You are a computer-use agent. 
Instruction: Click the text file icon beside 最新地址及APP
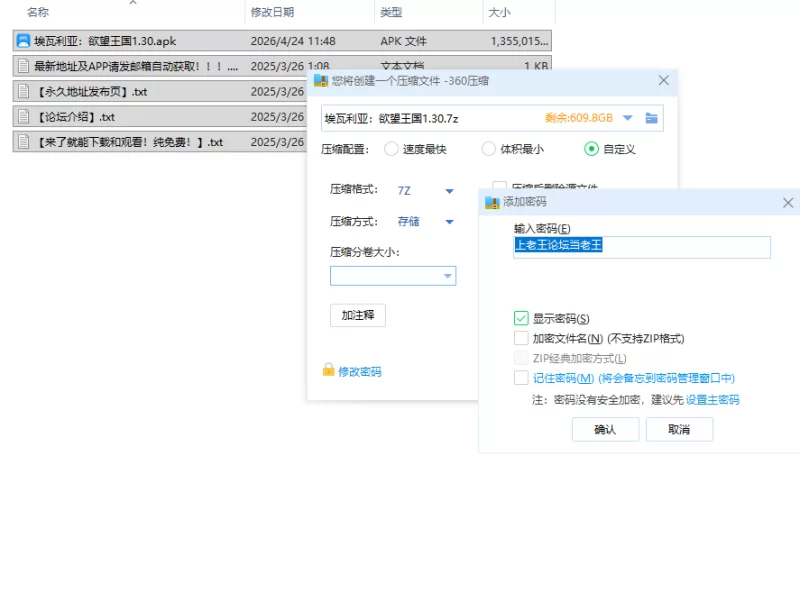tap(23, 66)
